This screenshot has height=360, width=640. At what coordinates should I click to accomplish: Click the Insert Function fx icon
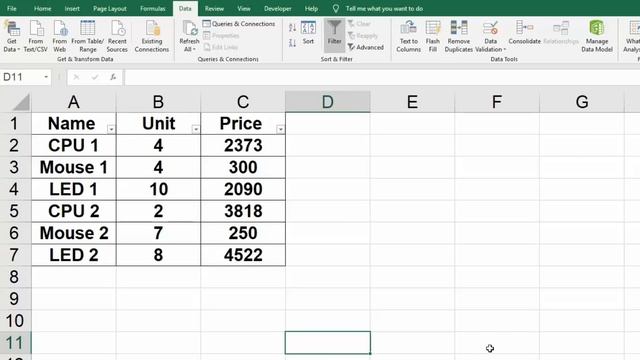click(x=113, y=77)
